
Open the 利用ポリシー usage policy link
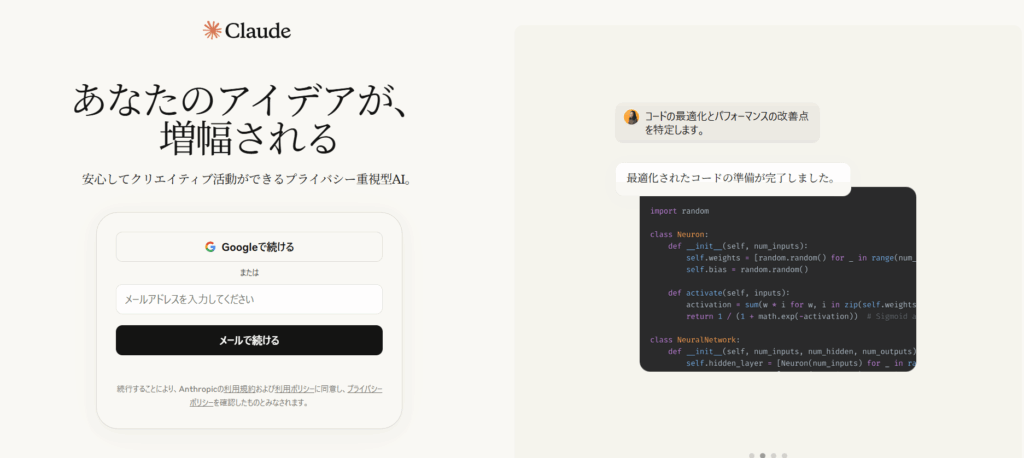(294, 389)
